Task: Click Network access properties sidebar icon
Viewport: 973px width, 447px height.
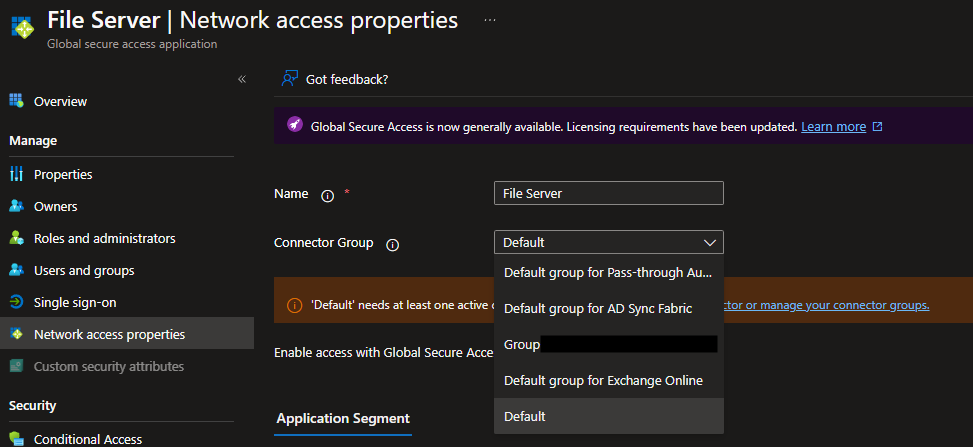Action: tap(16, 334)
